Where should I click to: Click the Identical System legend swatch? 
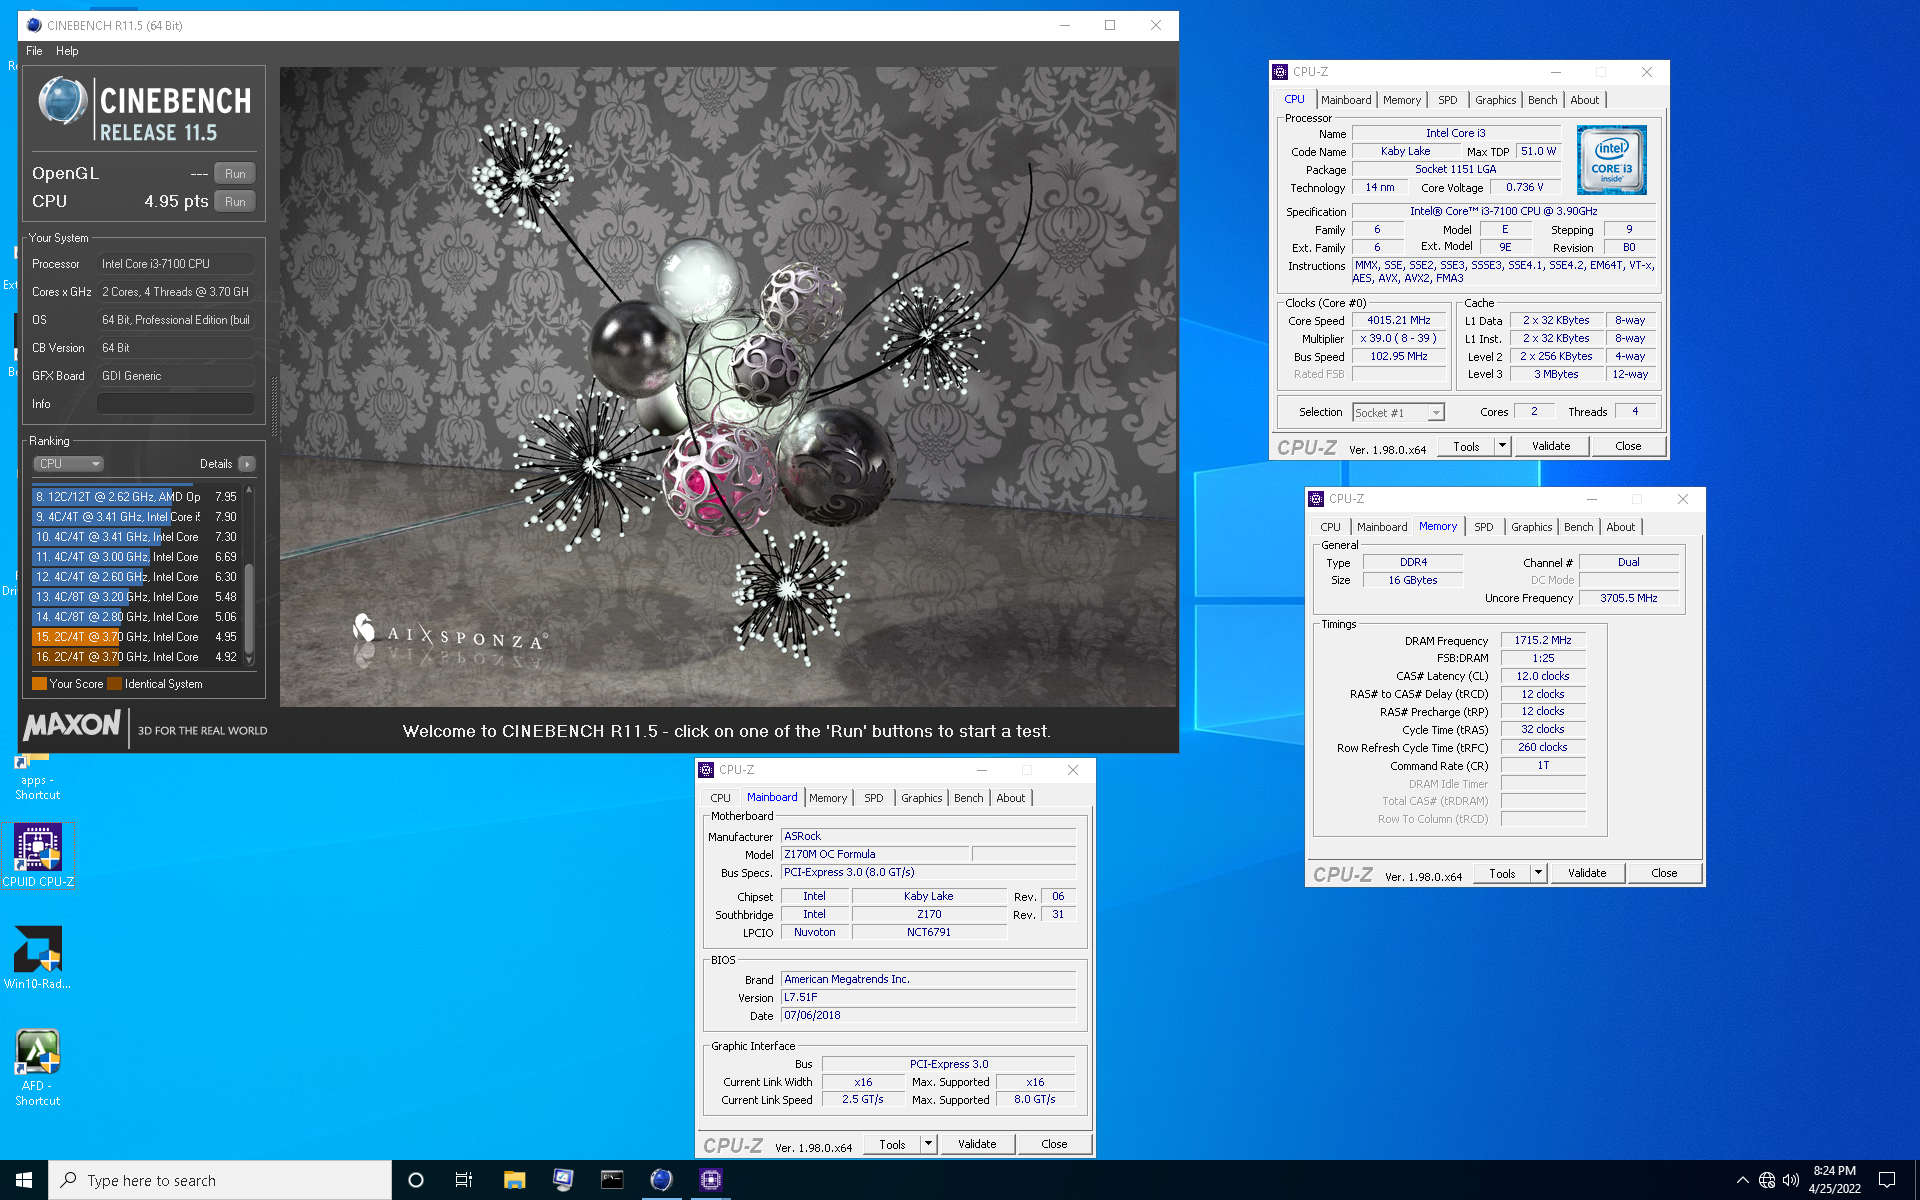point(114,684)
